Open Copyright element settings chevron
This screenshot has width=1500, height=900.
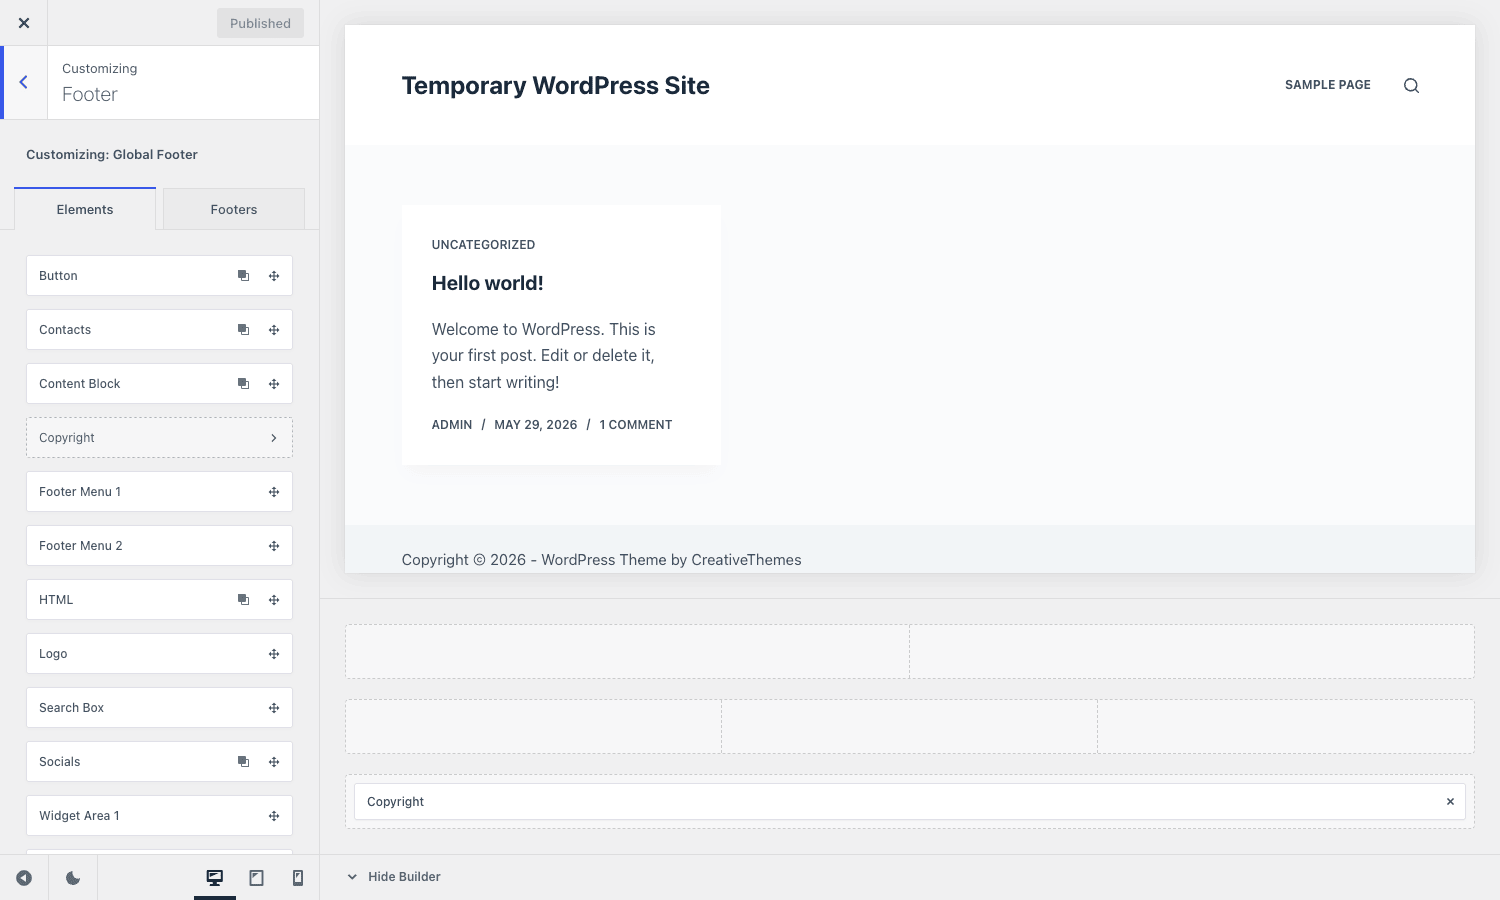click(274, 438)
